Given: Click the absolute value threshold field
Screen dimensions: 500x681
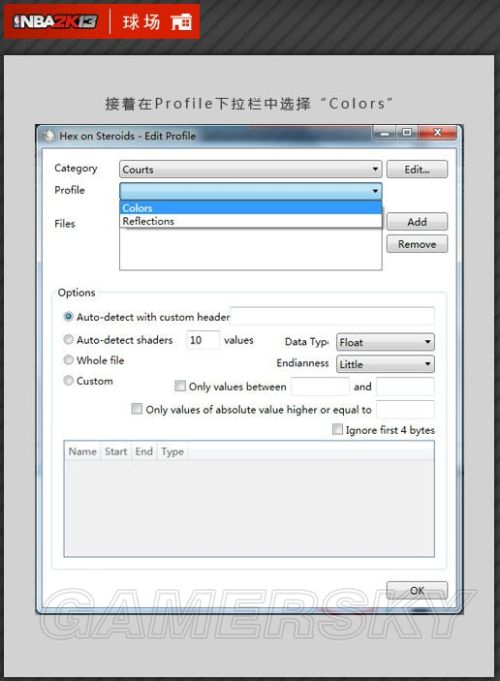Looking at the screenshot, I should pos(405,409).
